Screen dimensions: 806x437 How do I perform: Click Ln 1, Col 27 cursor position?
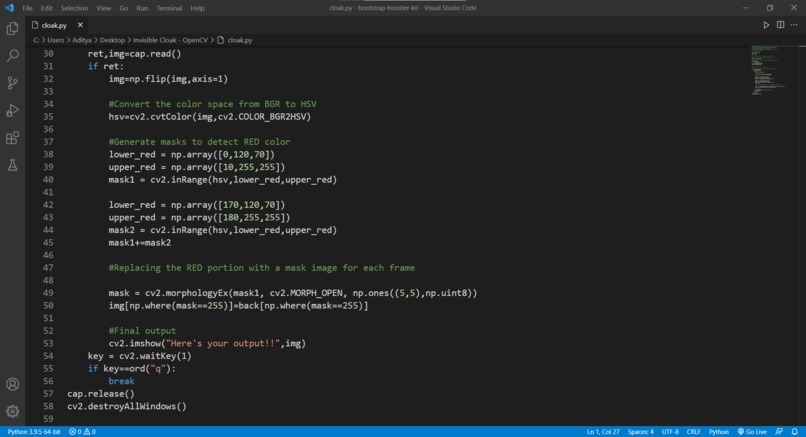click(603, 431)
